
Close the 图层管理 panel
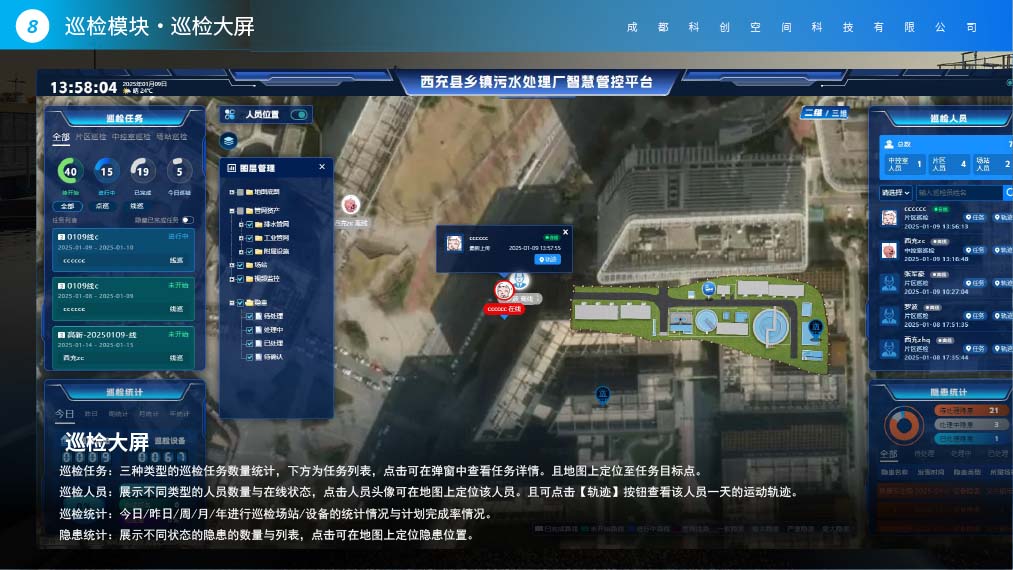[x=322, y=167]
